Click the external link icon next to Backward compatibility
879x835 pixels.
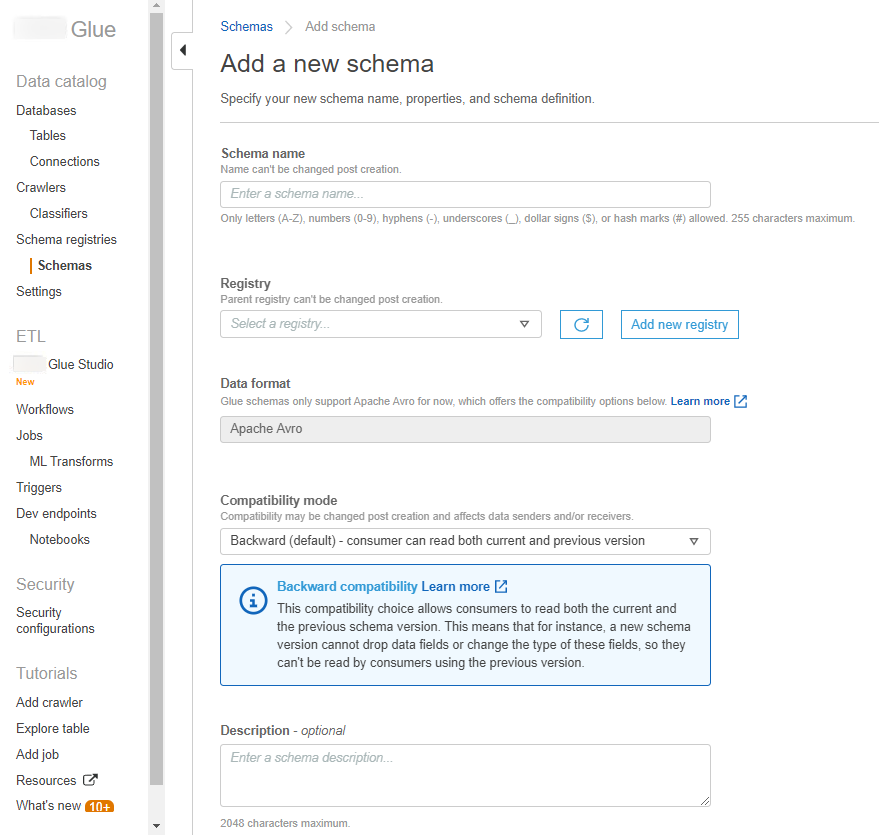point(501,586)
